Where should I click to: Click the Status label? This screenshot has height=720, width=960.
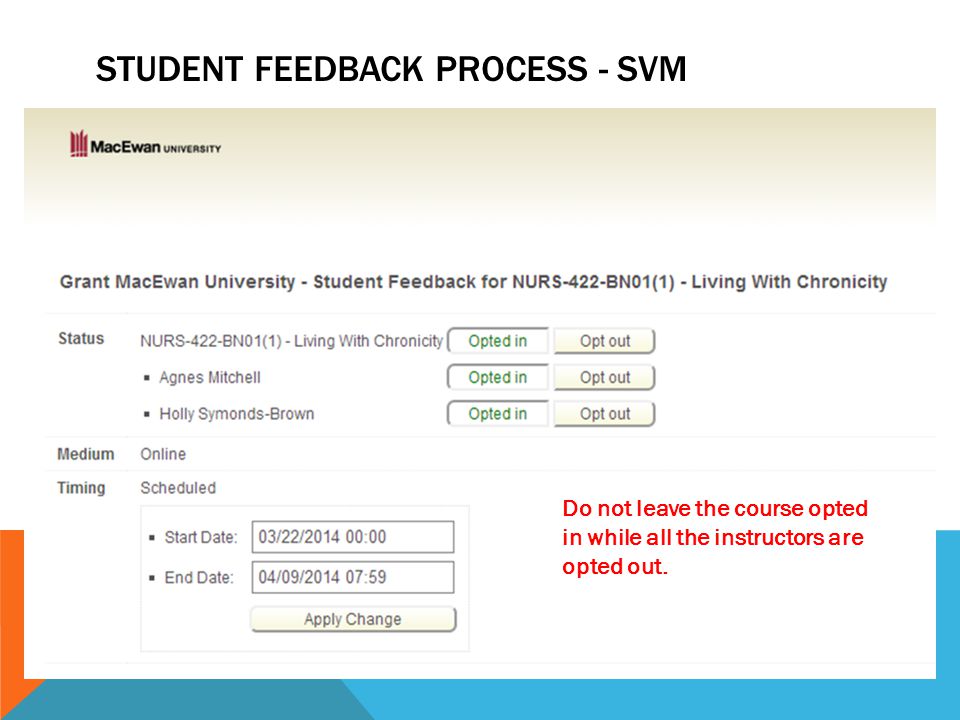pos(81,339)
